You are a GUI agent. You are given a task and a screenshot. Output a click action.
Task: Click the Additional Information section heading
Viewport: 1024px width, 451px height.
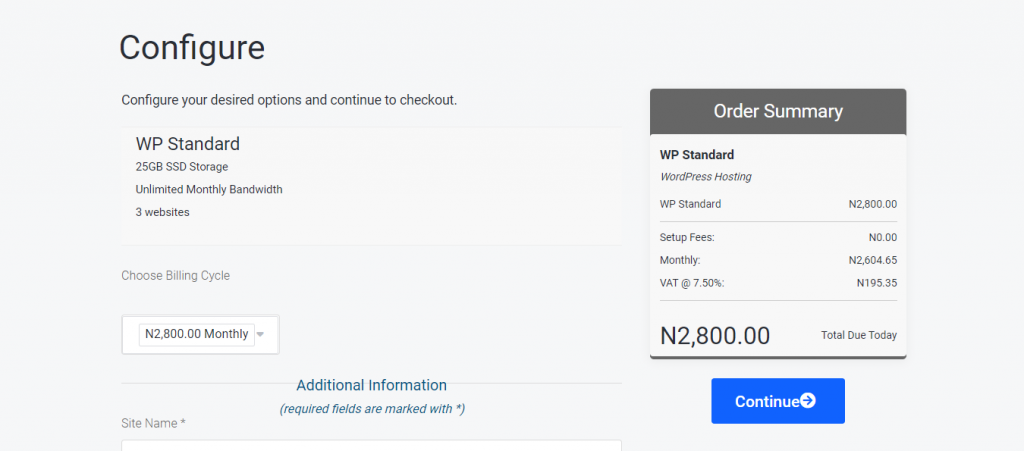(371, 385)
